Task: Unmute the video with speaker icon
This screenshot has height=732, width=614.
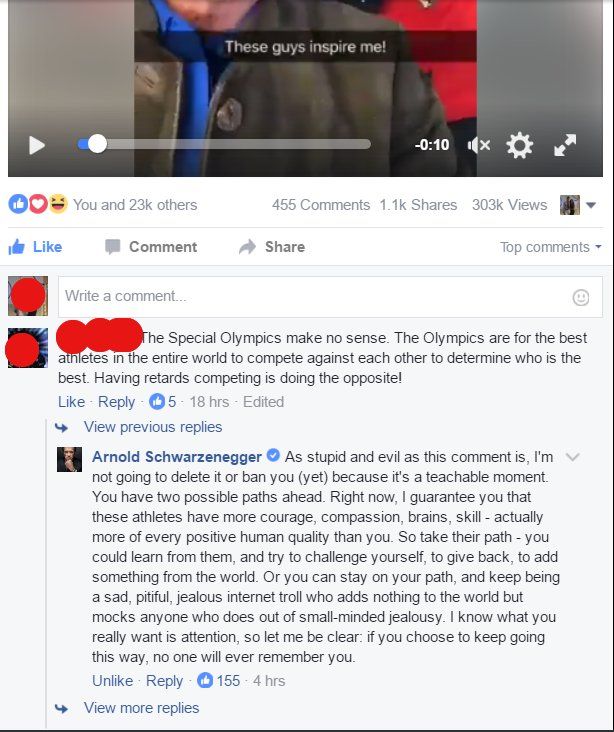Action: click(479, 145)
